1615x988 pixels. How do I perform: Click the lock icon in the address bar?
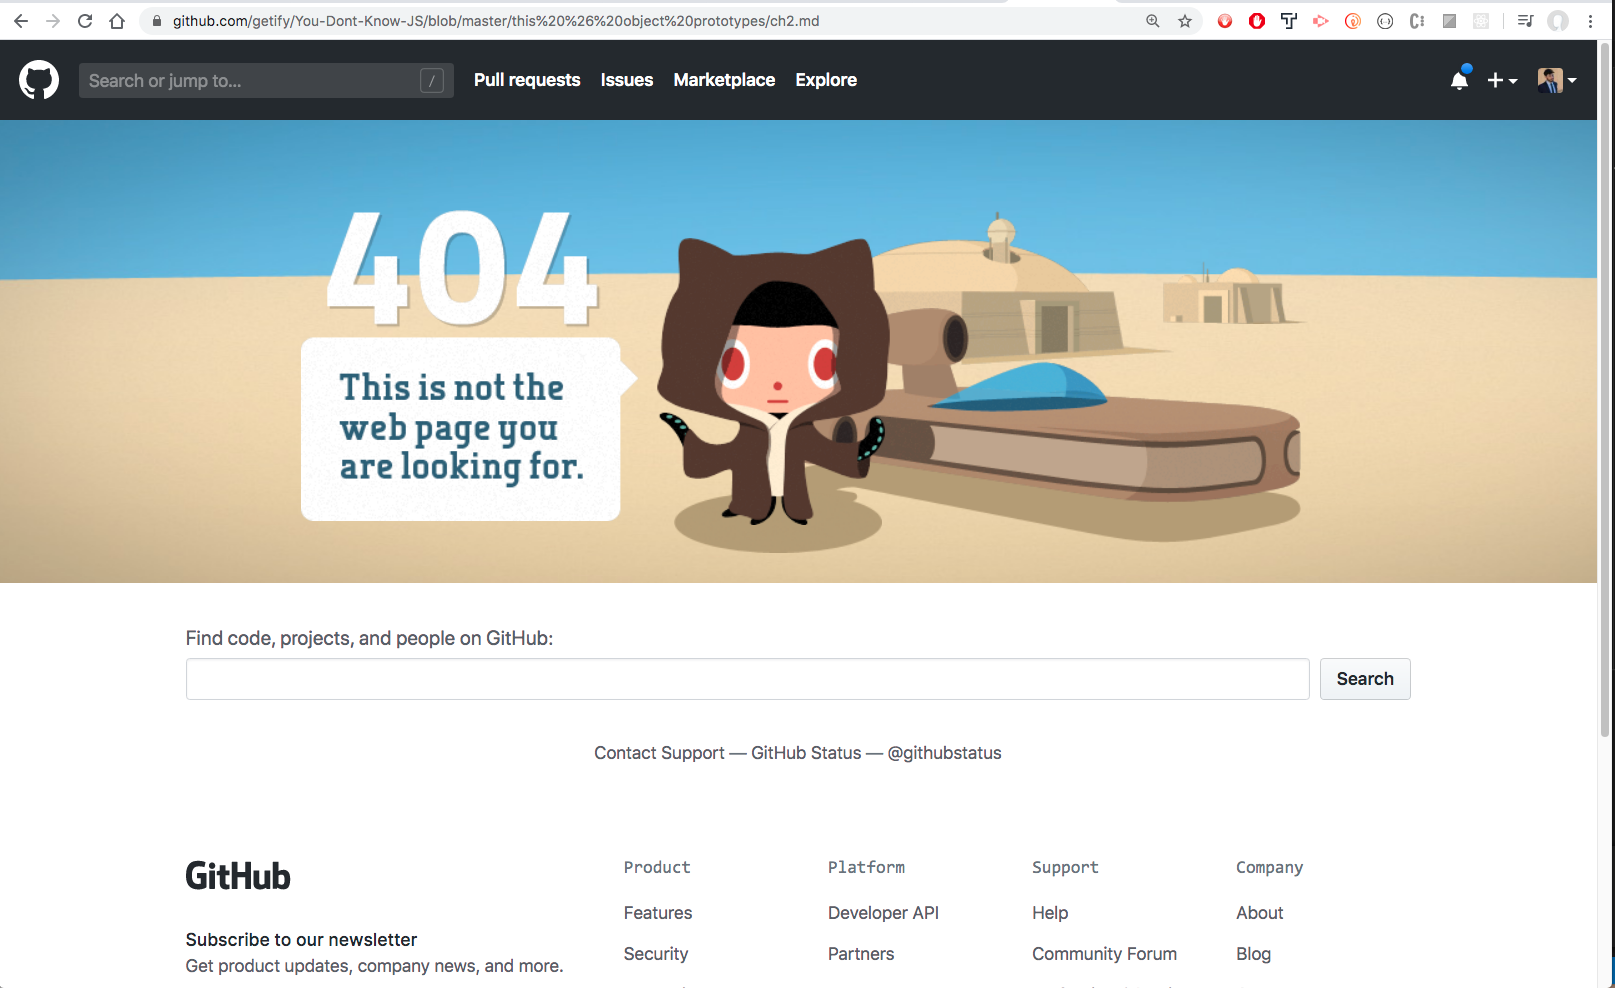point(157,21)
